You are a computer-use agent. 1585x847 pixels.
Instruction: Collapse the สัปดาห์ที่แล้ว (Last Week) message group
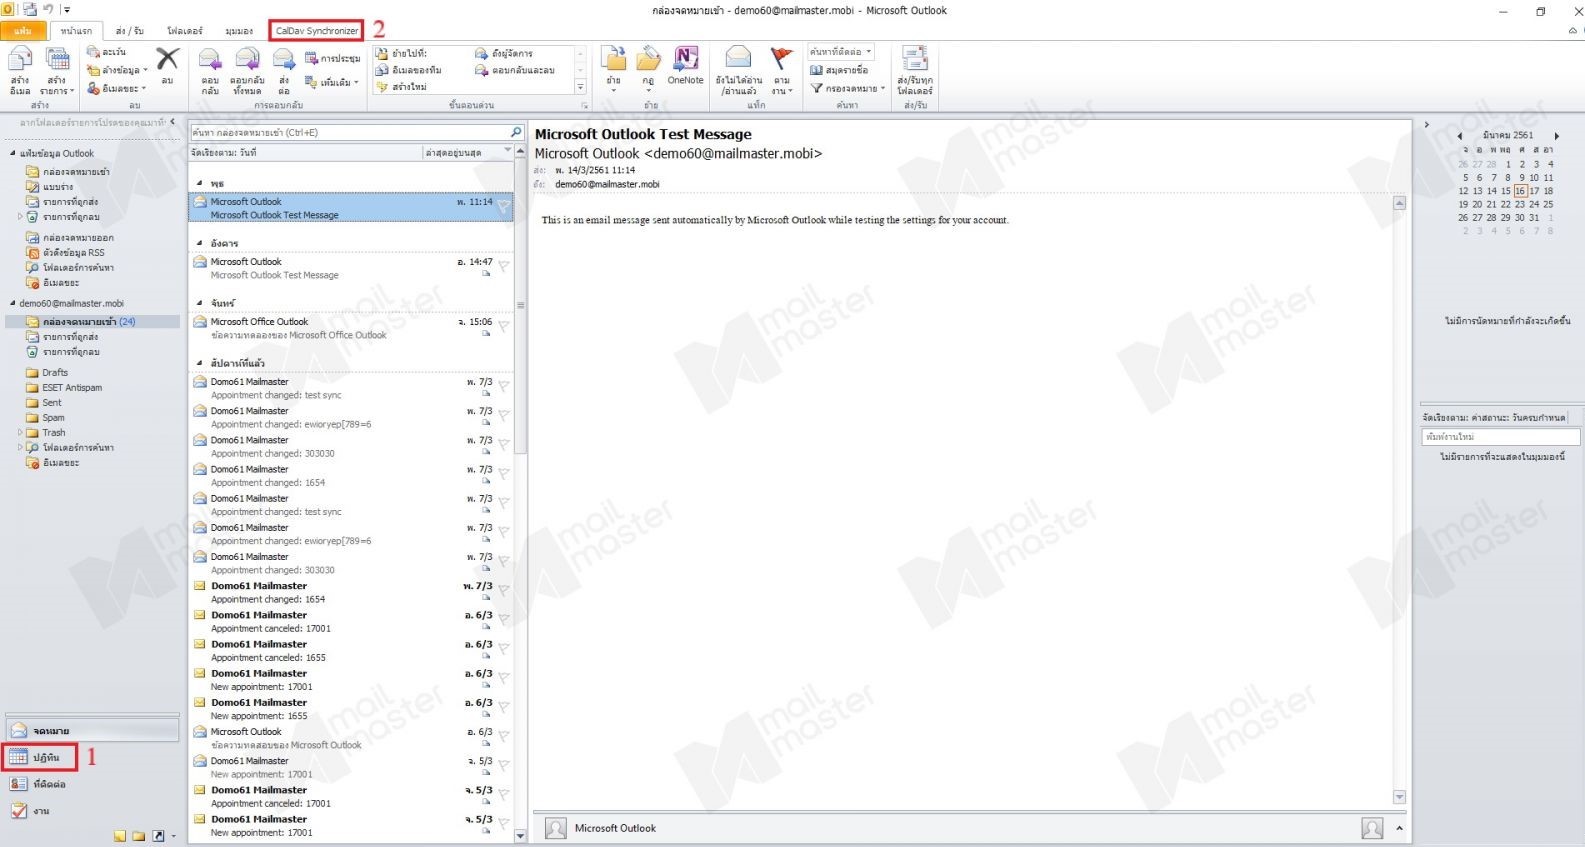[200, 363]
